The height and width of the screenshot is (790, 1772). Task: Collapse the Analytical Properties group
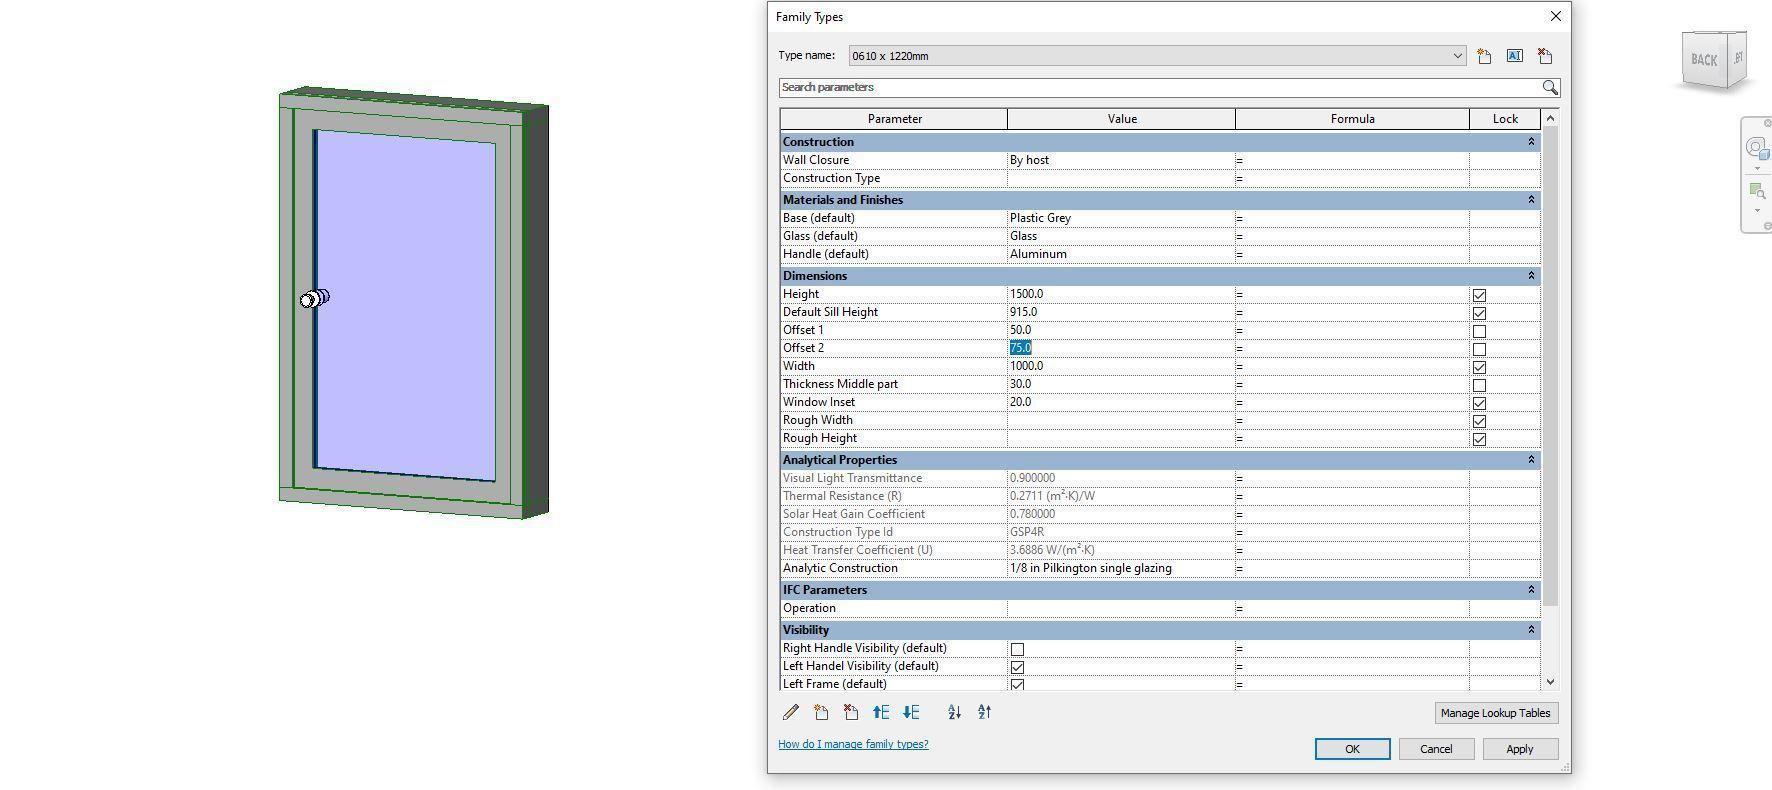1530,460
